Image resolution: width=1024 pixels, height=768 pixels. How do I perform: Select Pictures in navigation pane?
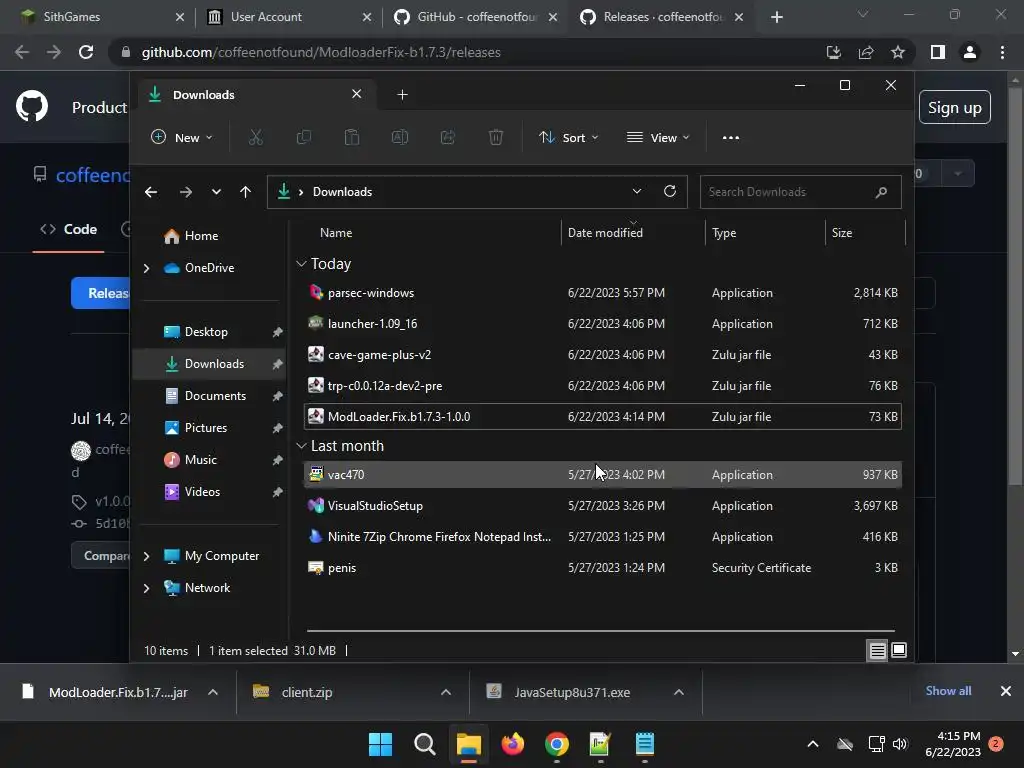[x=206, y=428]
